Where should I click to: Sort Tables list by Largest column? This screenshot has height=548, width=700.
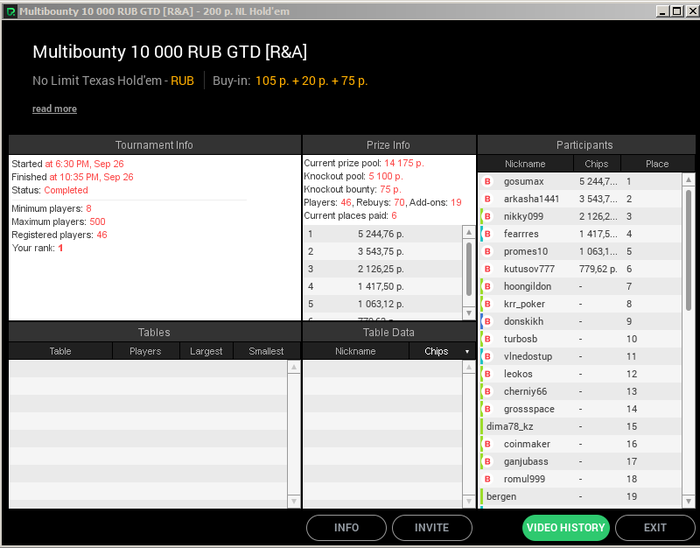206,351
